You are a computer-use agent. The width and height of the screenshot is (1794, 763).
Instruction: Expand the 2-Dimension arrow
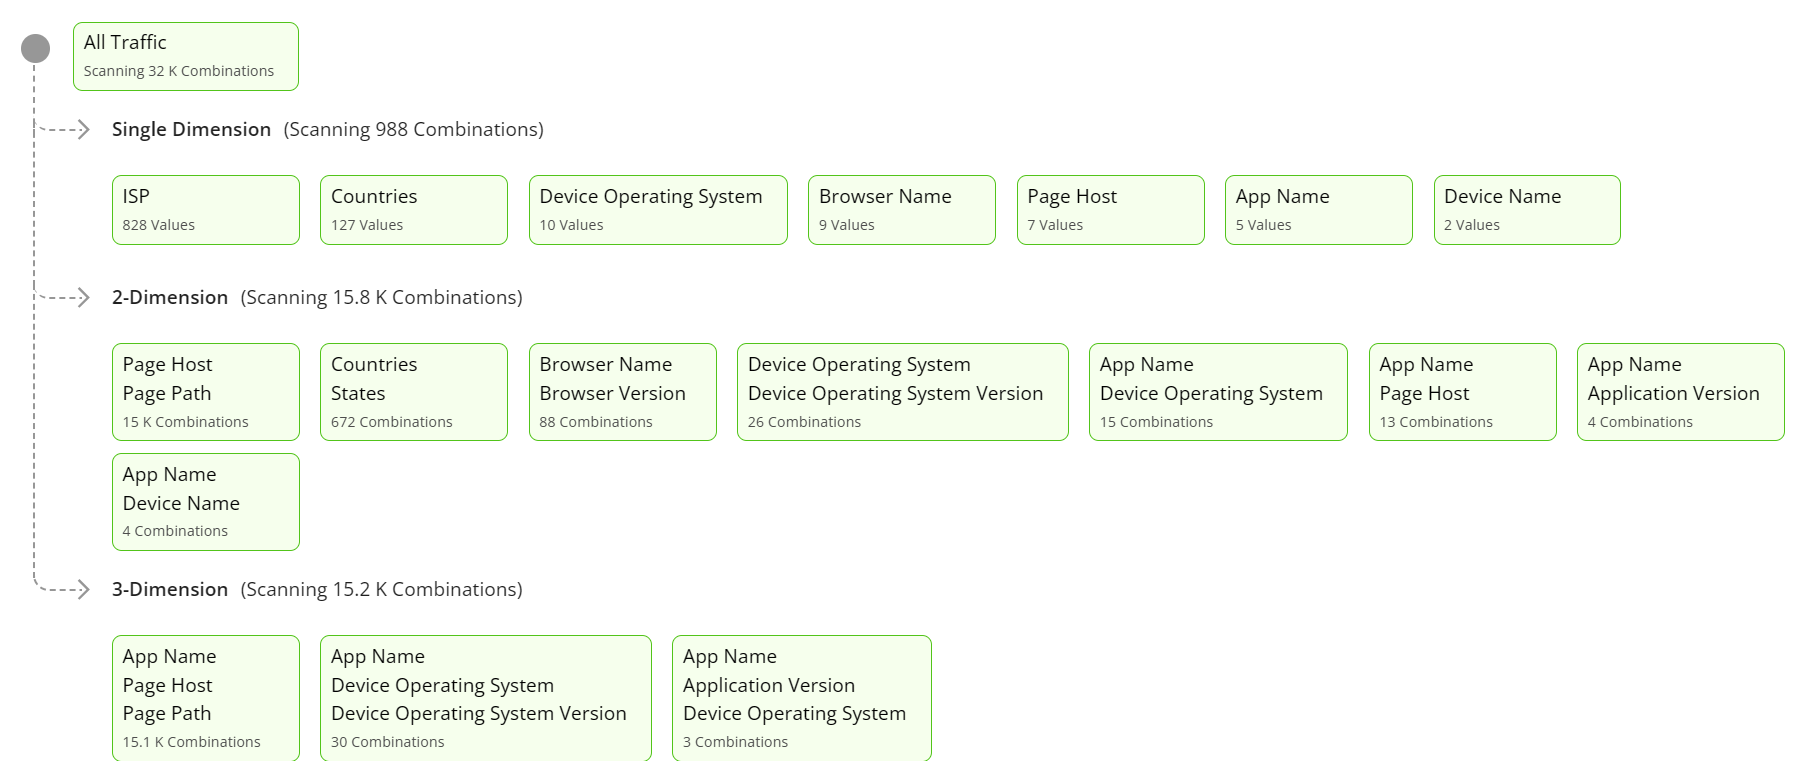[x=83, y=298]
